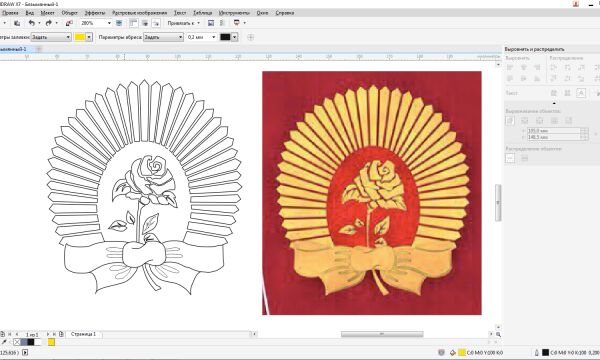
Task: Click the plus quick-customize button on property bar
Action: pos(251,37)
